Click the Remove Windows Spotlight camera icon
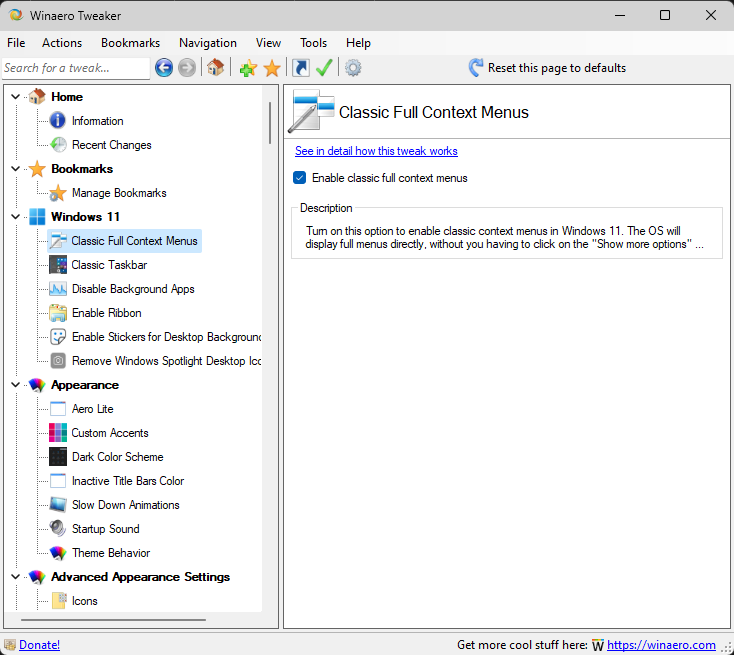The width and height of the screenshot is (734, 655). [x=58, y=361]
